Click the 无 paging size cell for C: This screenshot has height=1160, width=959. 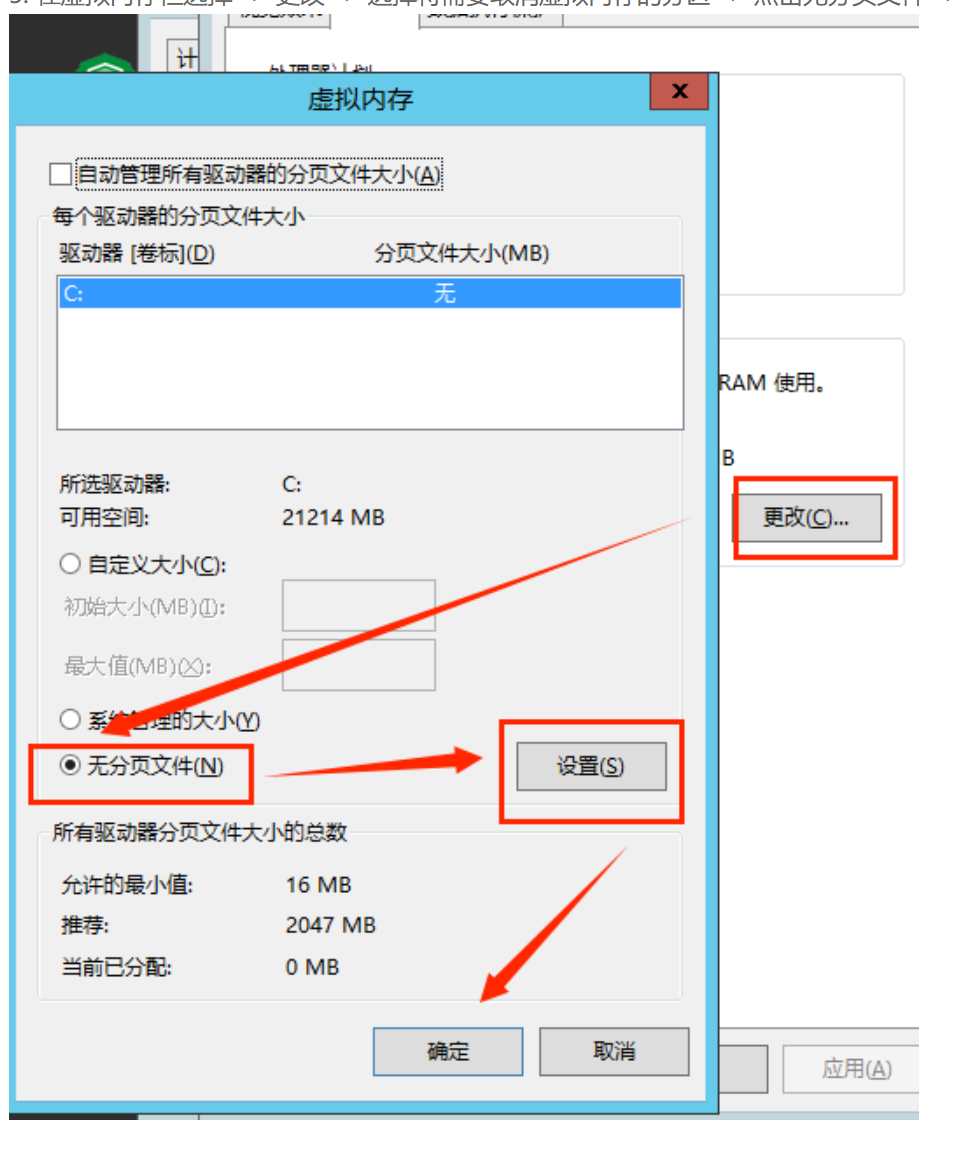point(444,294)
